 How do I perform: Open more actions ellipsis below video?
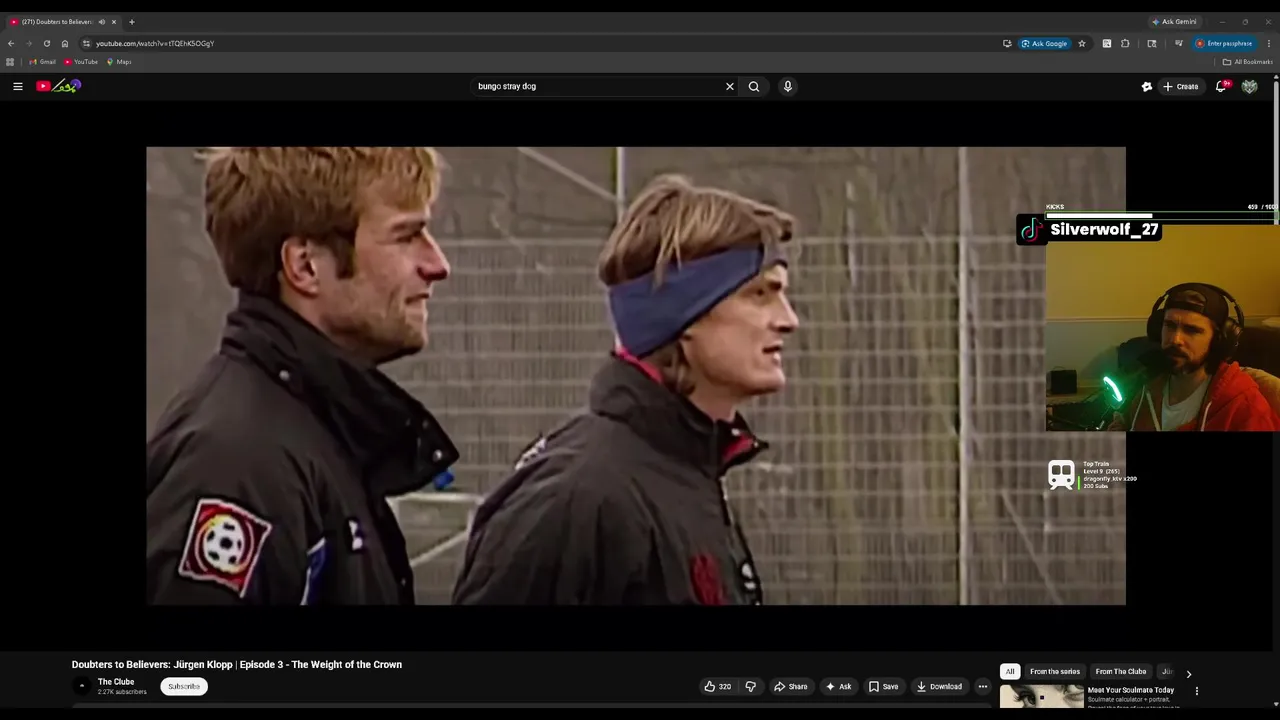click(982, 686)
